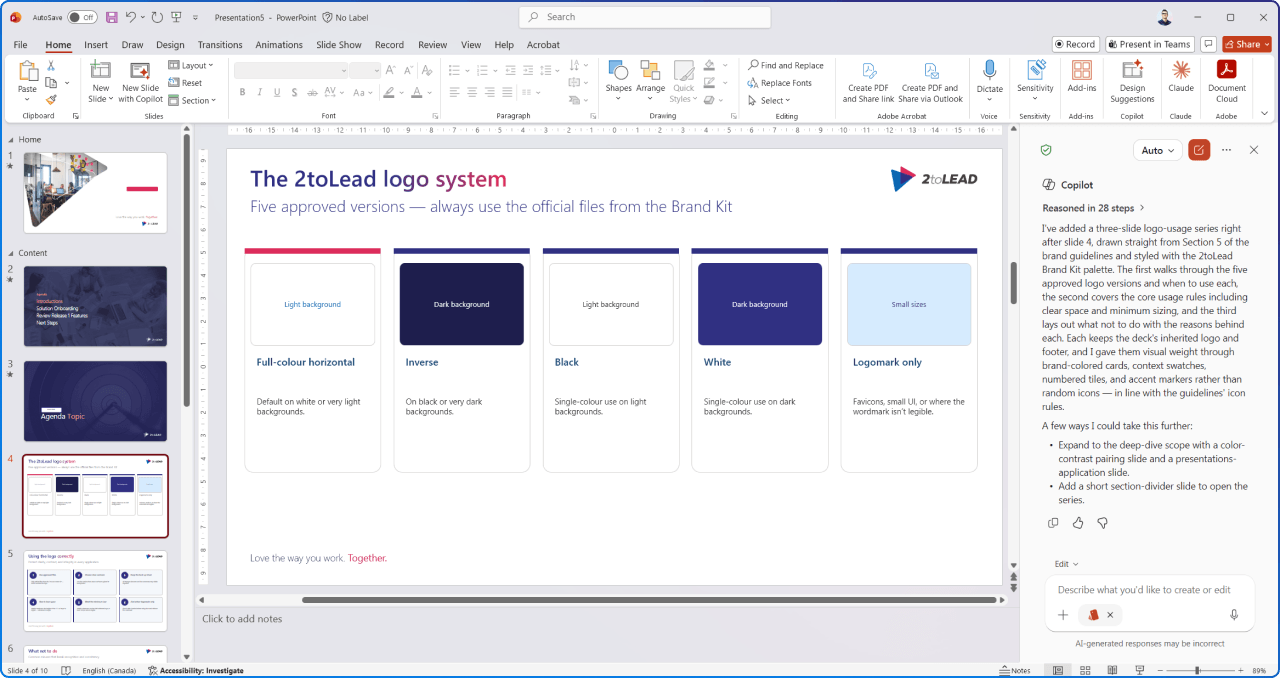The image size is (1280, 678).
Task: Open the Comments pane icon
Action: pyautogui.click(x=1208, y=44)
